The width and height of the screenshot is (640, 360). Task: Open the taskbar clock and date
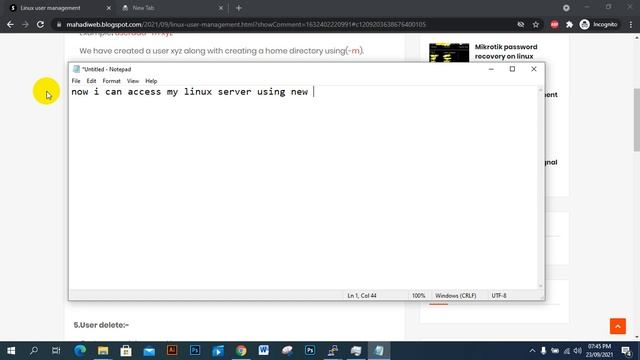tap(599, 351)
